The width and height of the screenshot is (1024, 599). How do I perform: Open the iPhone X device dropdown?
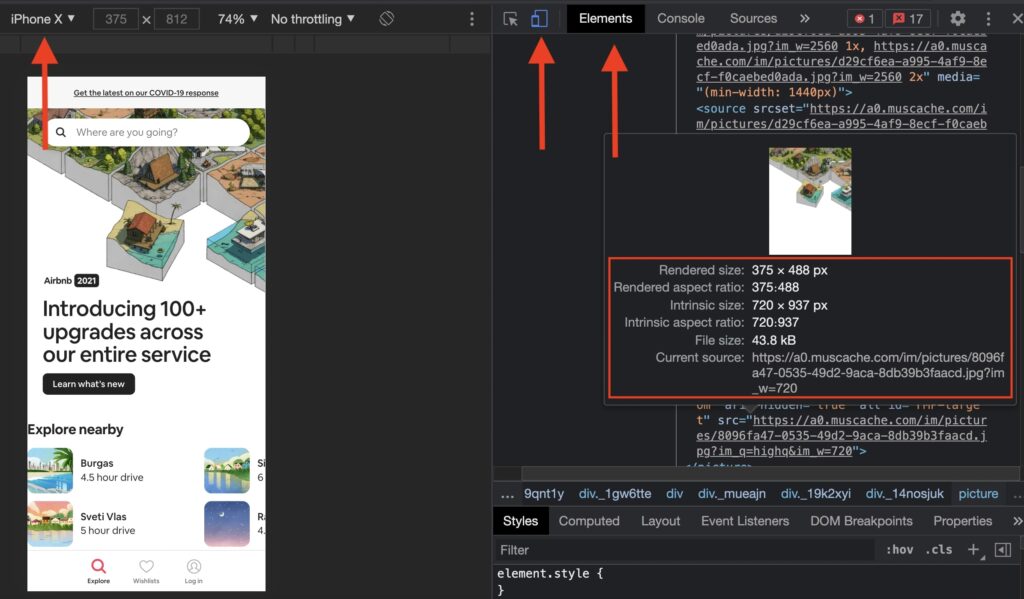point(40,18)
